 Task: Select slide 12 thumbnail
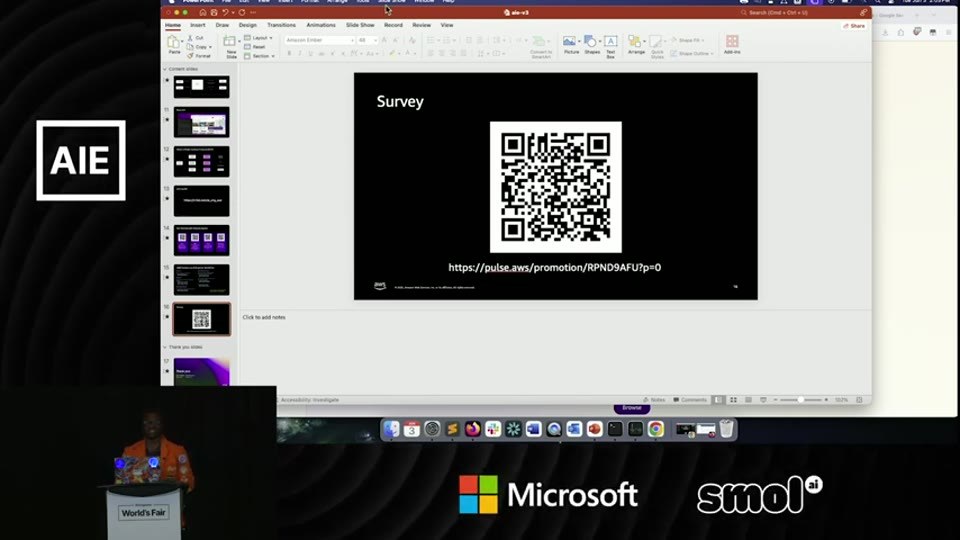201,162
